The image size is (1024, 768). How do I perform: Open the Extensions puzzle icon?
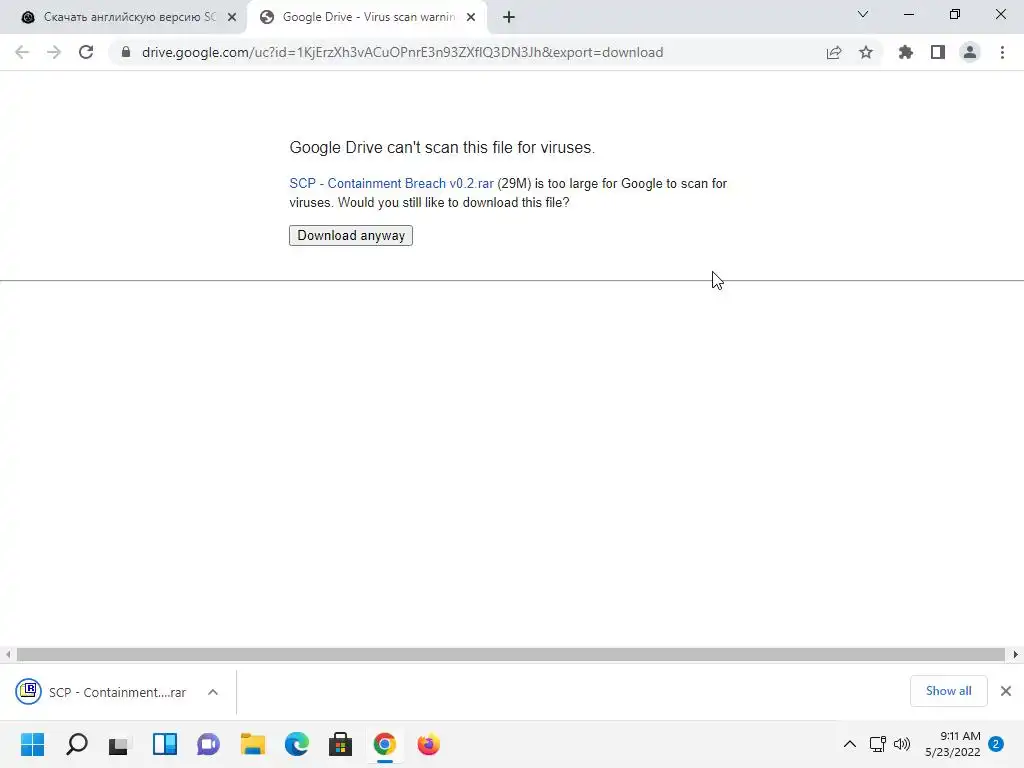[x=906, y=52]
